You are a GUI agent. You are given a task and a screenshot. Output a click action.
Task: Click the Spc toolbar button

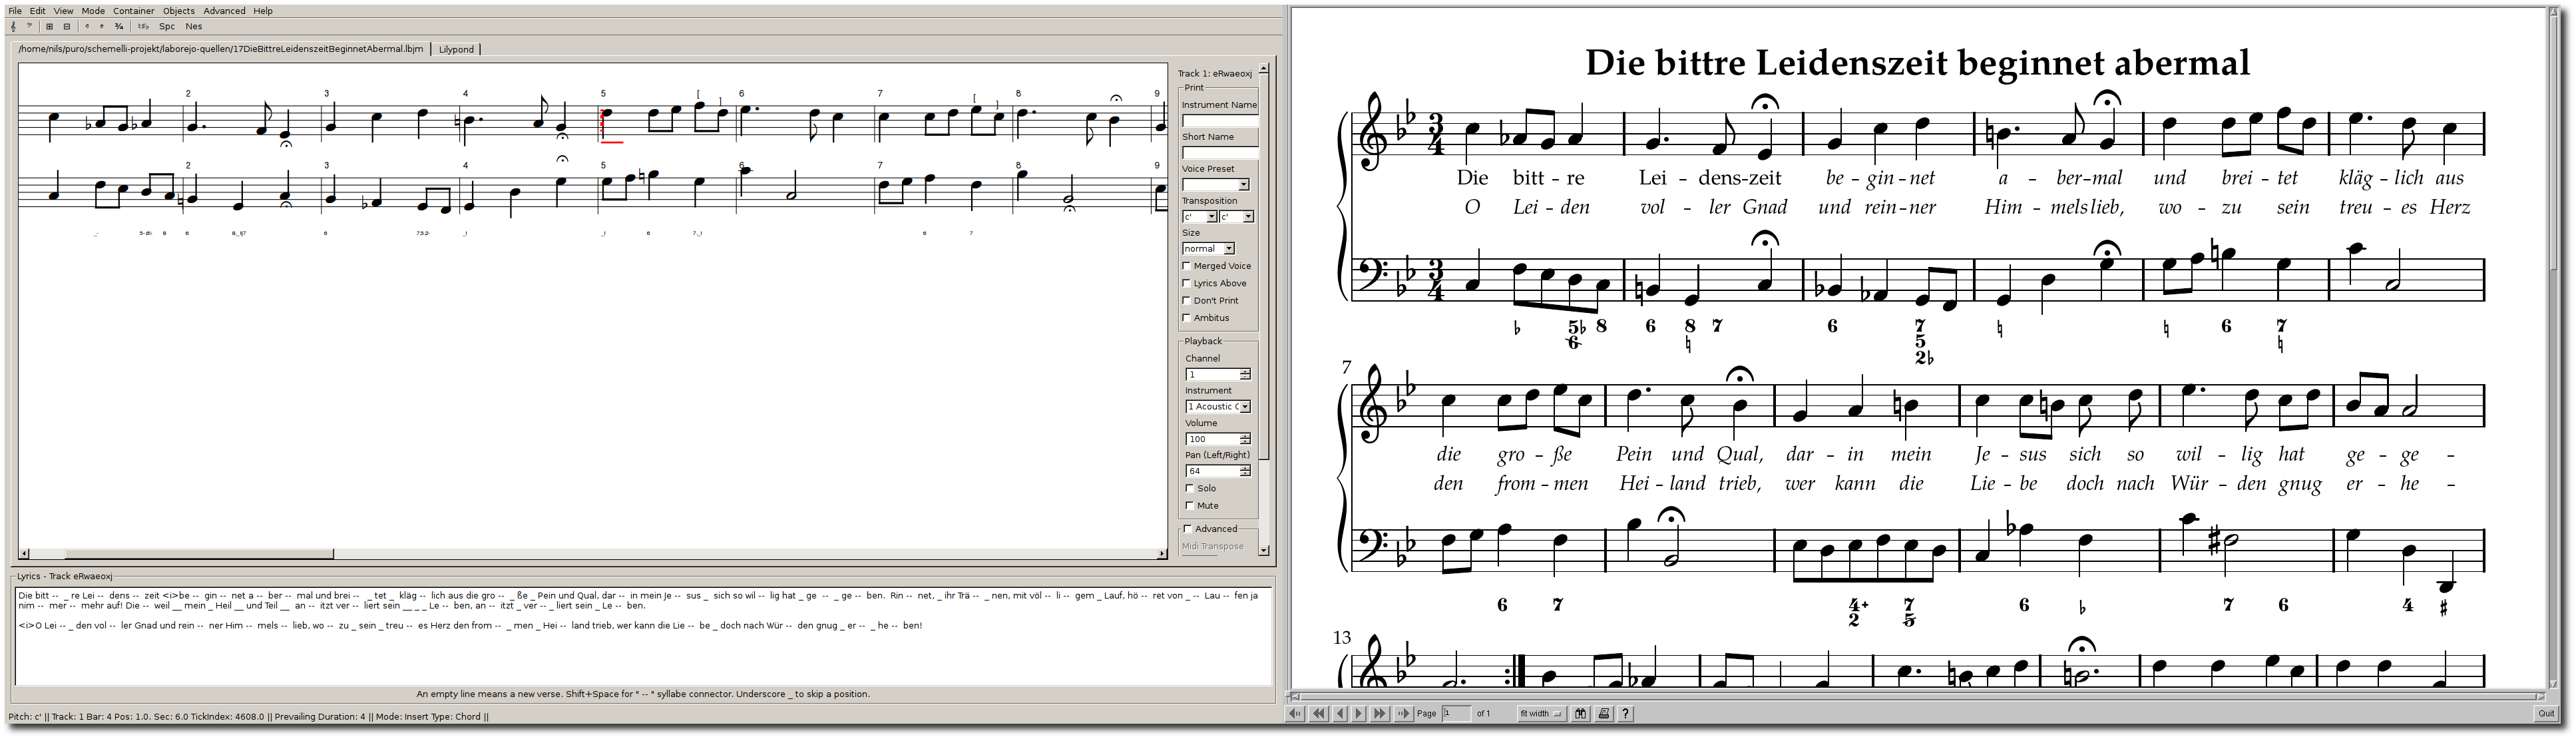point(167,27)
